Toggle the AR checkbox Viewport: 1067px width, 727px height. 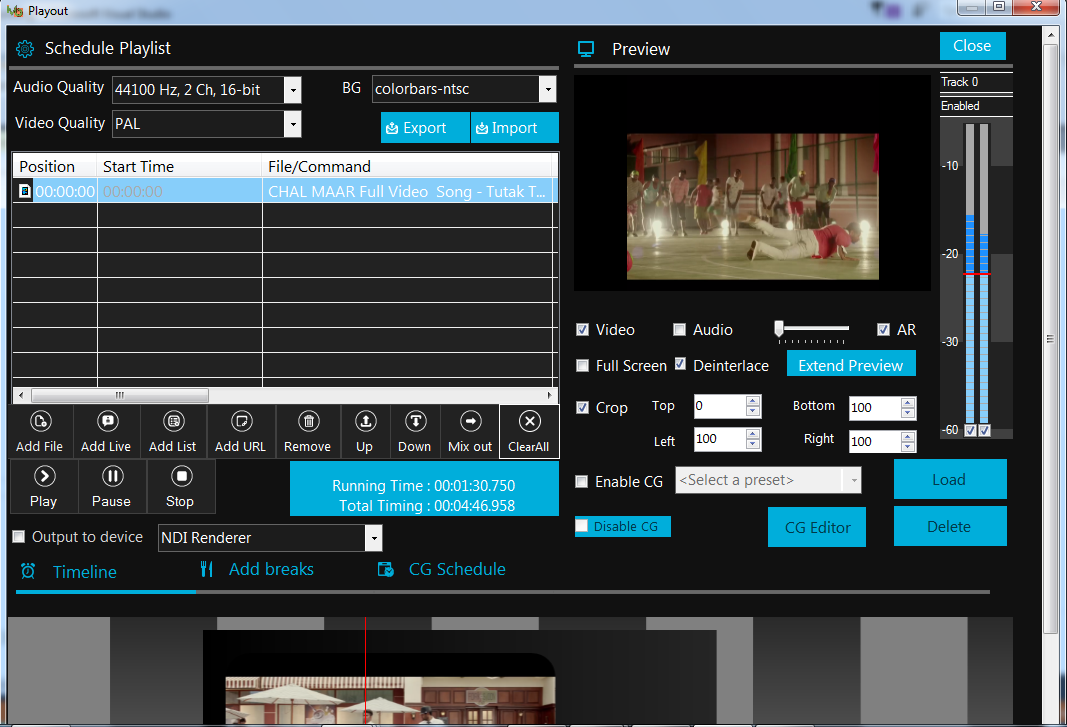point(883,329)
